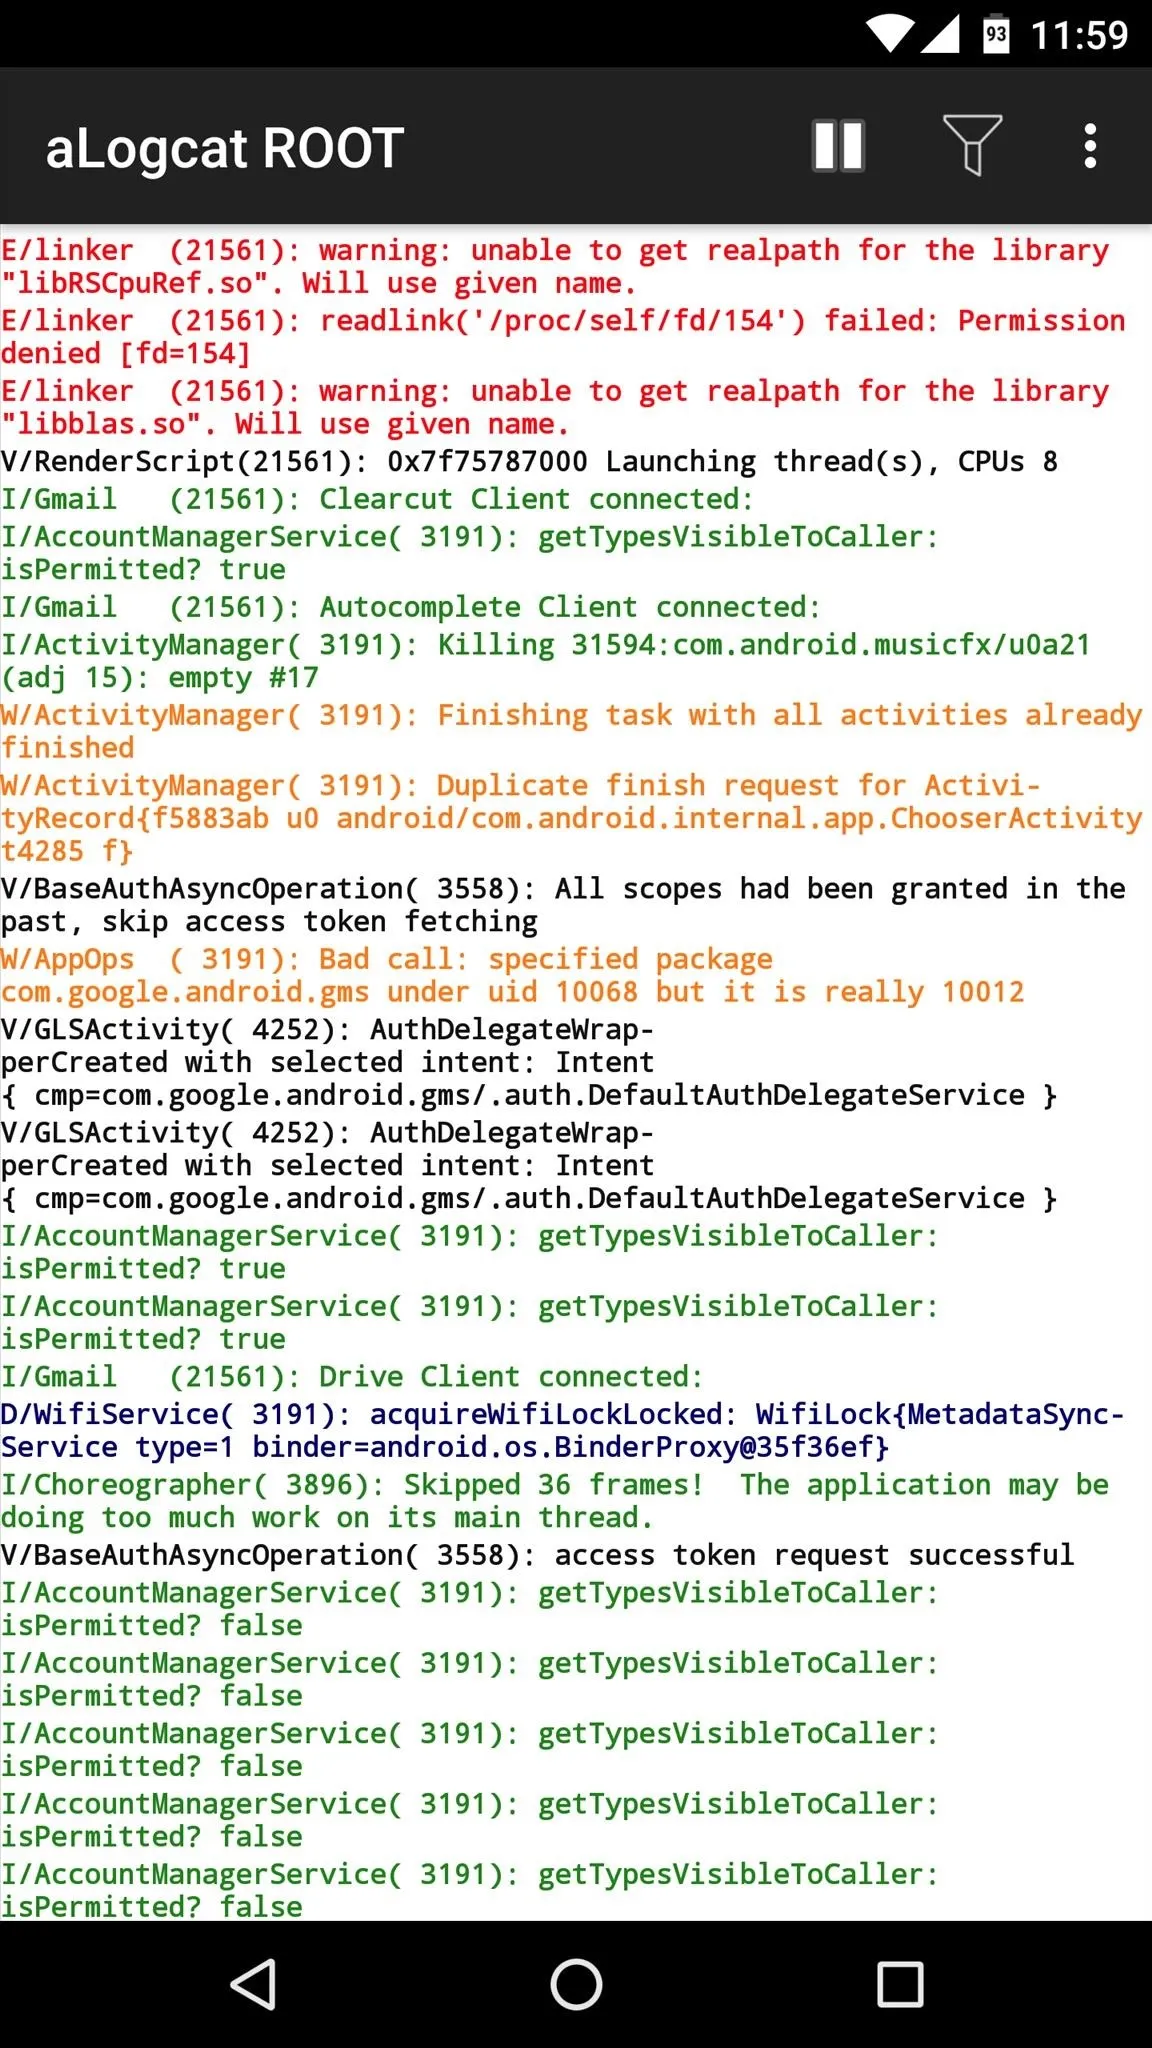The image size is (1152, 2048).
Task: Pause the log output
Action: (838, 146)
